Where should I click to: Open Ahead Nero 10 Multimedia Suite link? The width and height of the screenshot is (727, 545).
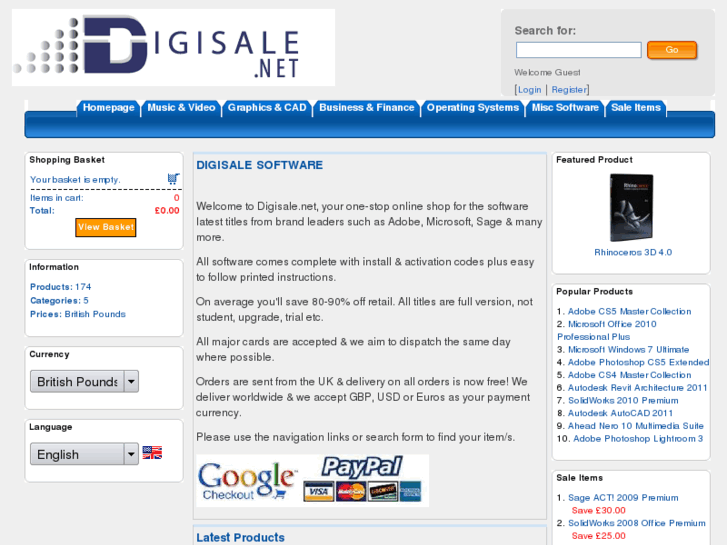click(x=636, y=426)
